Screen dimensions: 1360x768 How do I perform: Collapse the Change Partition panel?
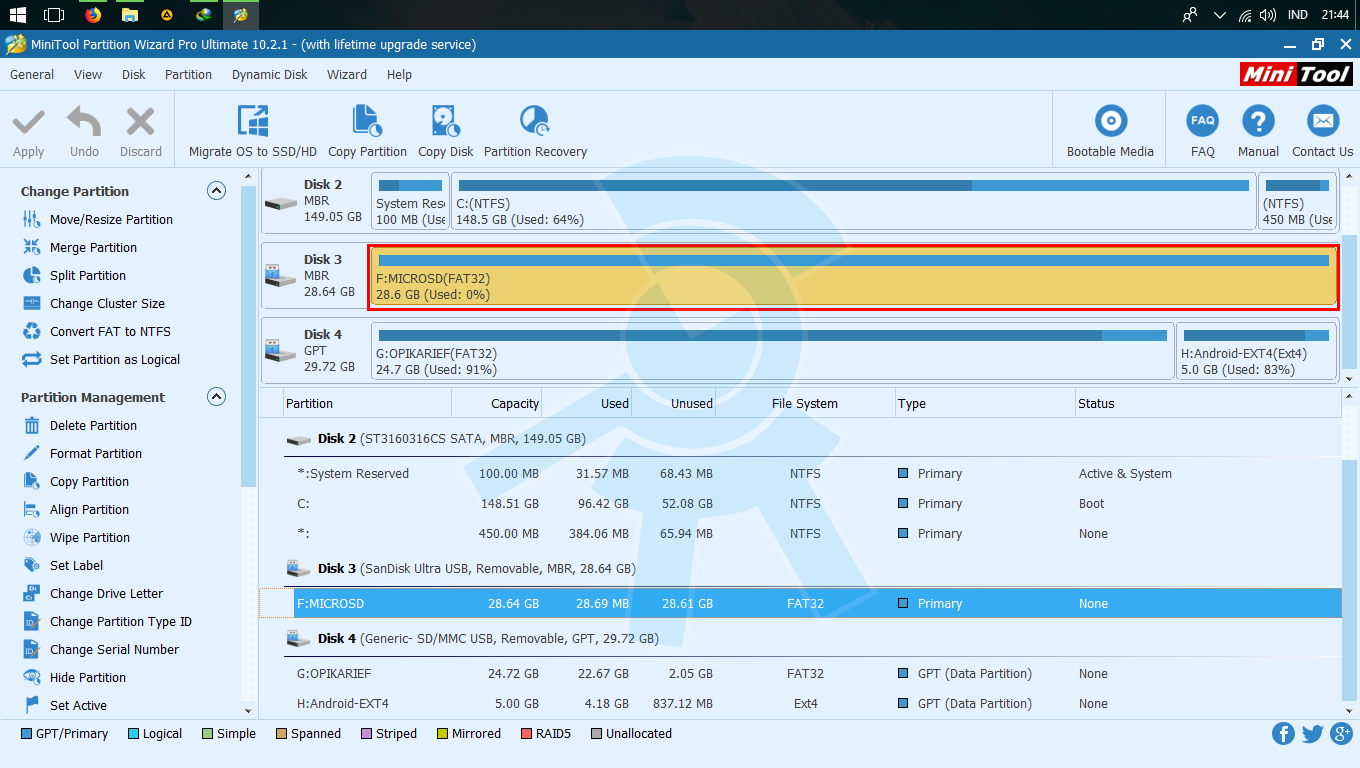point(216,191)
